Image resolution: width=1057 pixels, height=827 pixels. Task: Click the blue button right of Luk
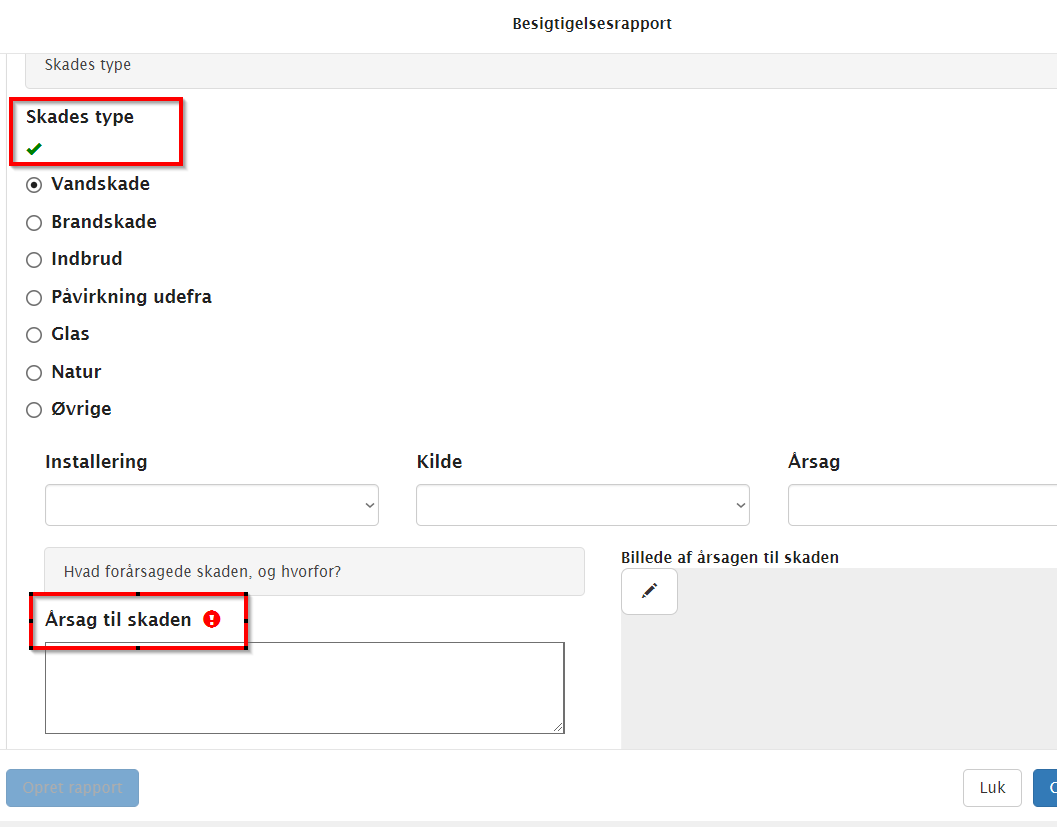tap(1046, 788)
